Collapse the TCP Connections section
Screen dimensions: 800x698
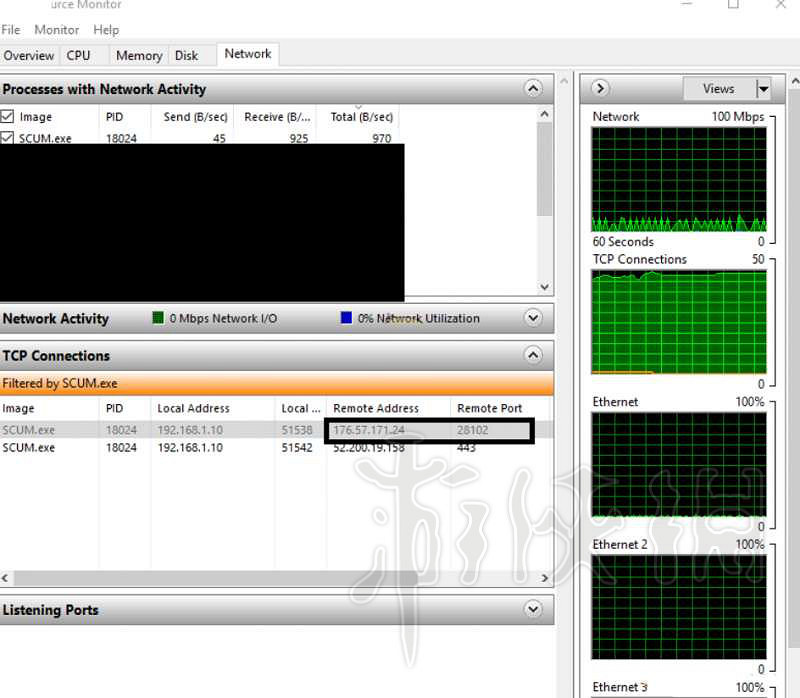tap(533, 355)
